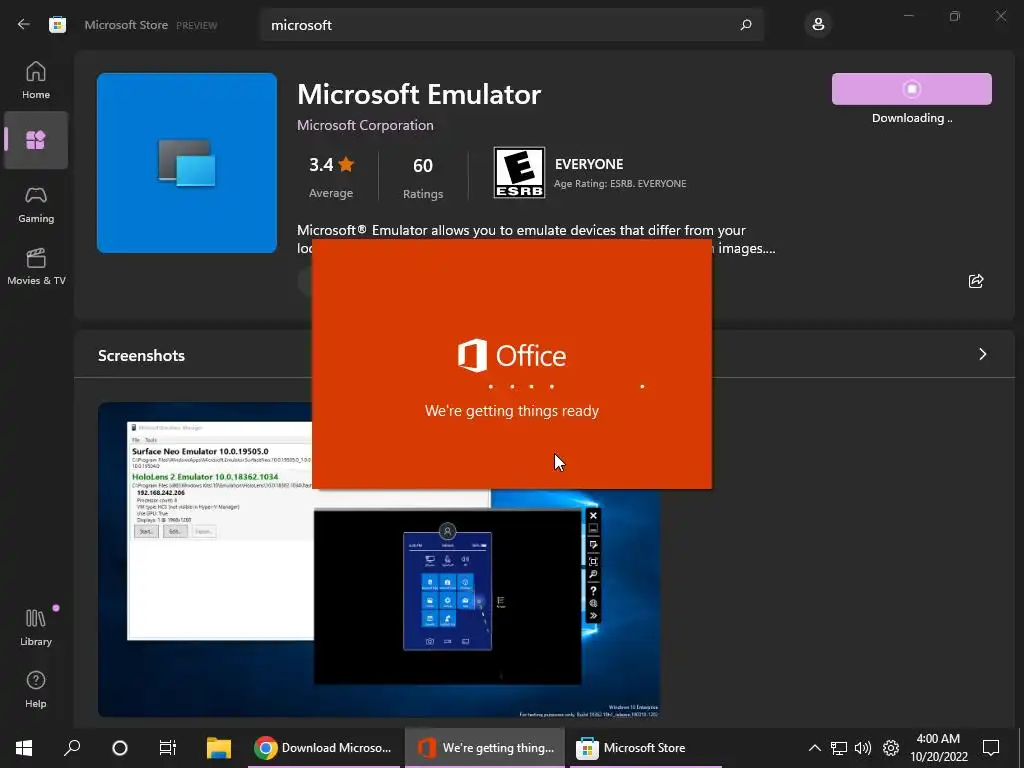Click the Screenshots section heading
This screenshot has height=768, width=1024.
(x=141, y=355)
